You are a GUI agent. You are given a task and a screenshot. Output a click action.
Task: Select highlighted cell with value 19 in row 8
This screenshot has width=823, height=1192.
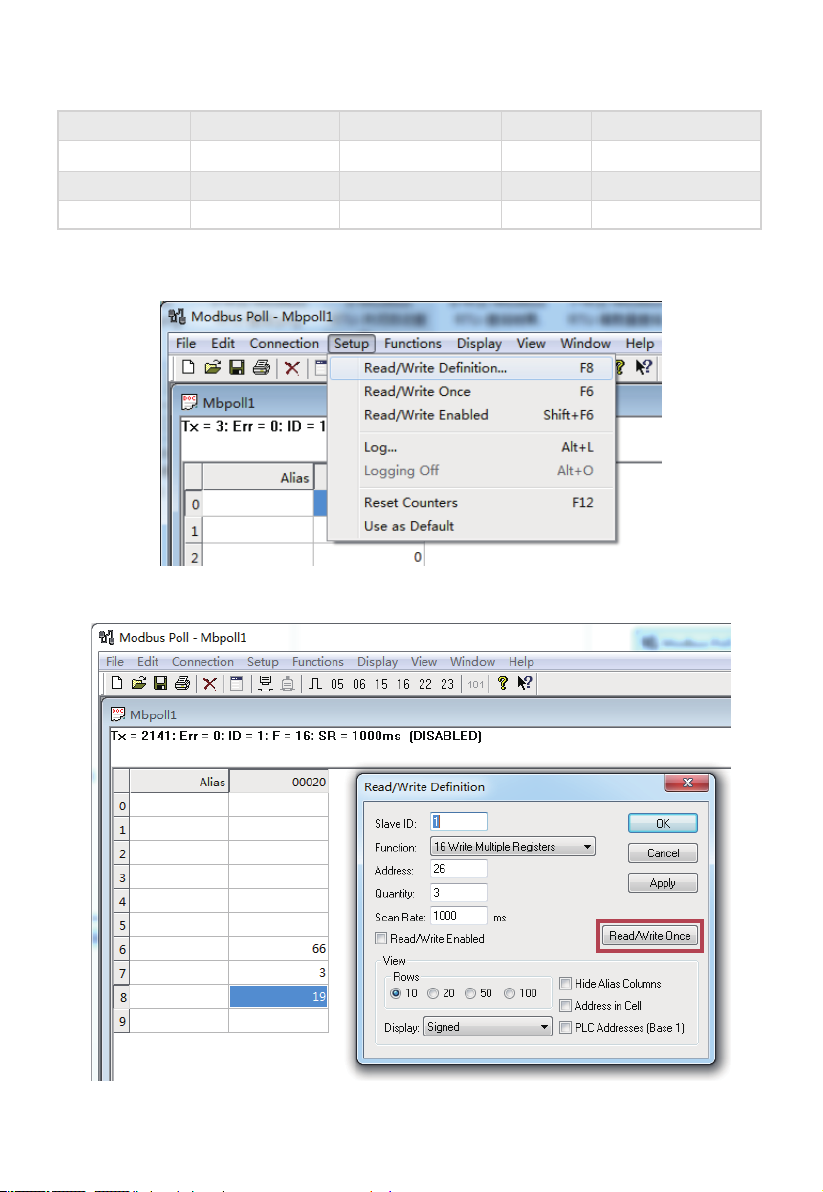[x=279, y=997]
